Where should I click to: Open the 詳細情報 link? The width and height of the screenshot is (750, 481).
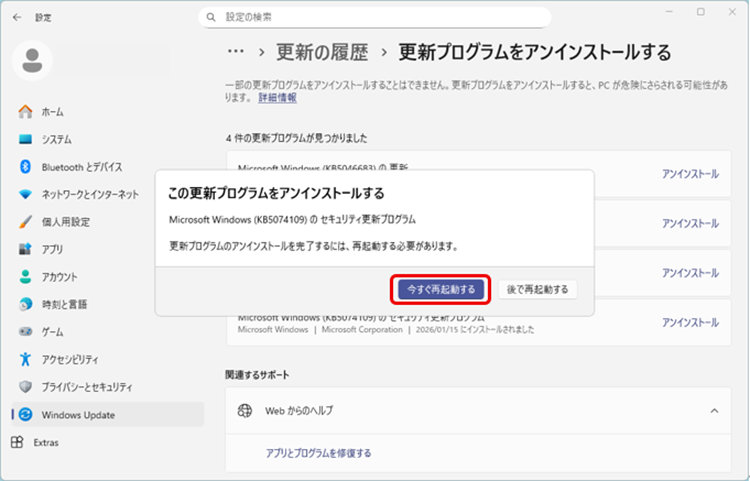(277, 98)
